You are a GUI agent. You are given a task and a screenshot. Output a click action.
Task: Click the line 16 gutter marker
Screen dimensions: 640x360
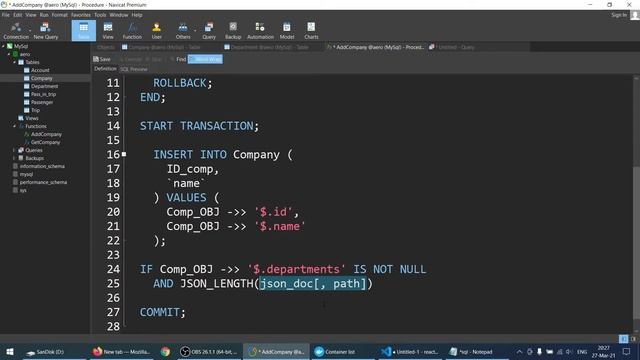point(124,154)
